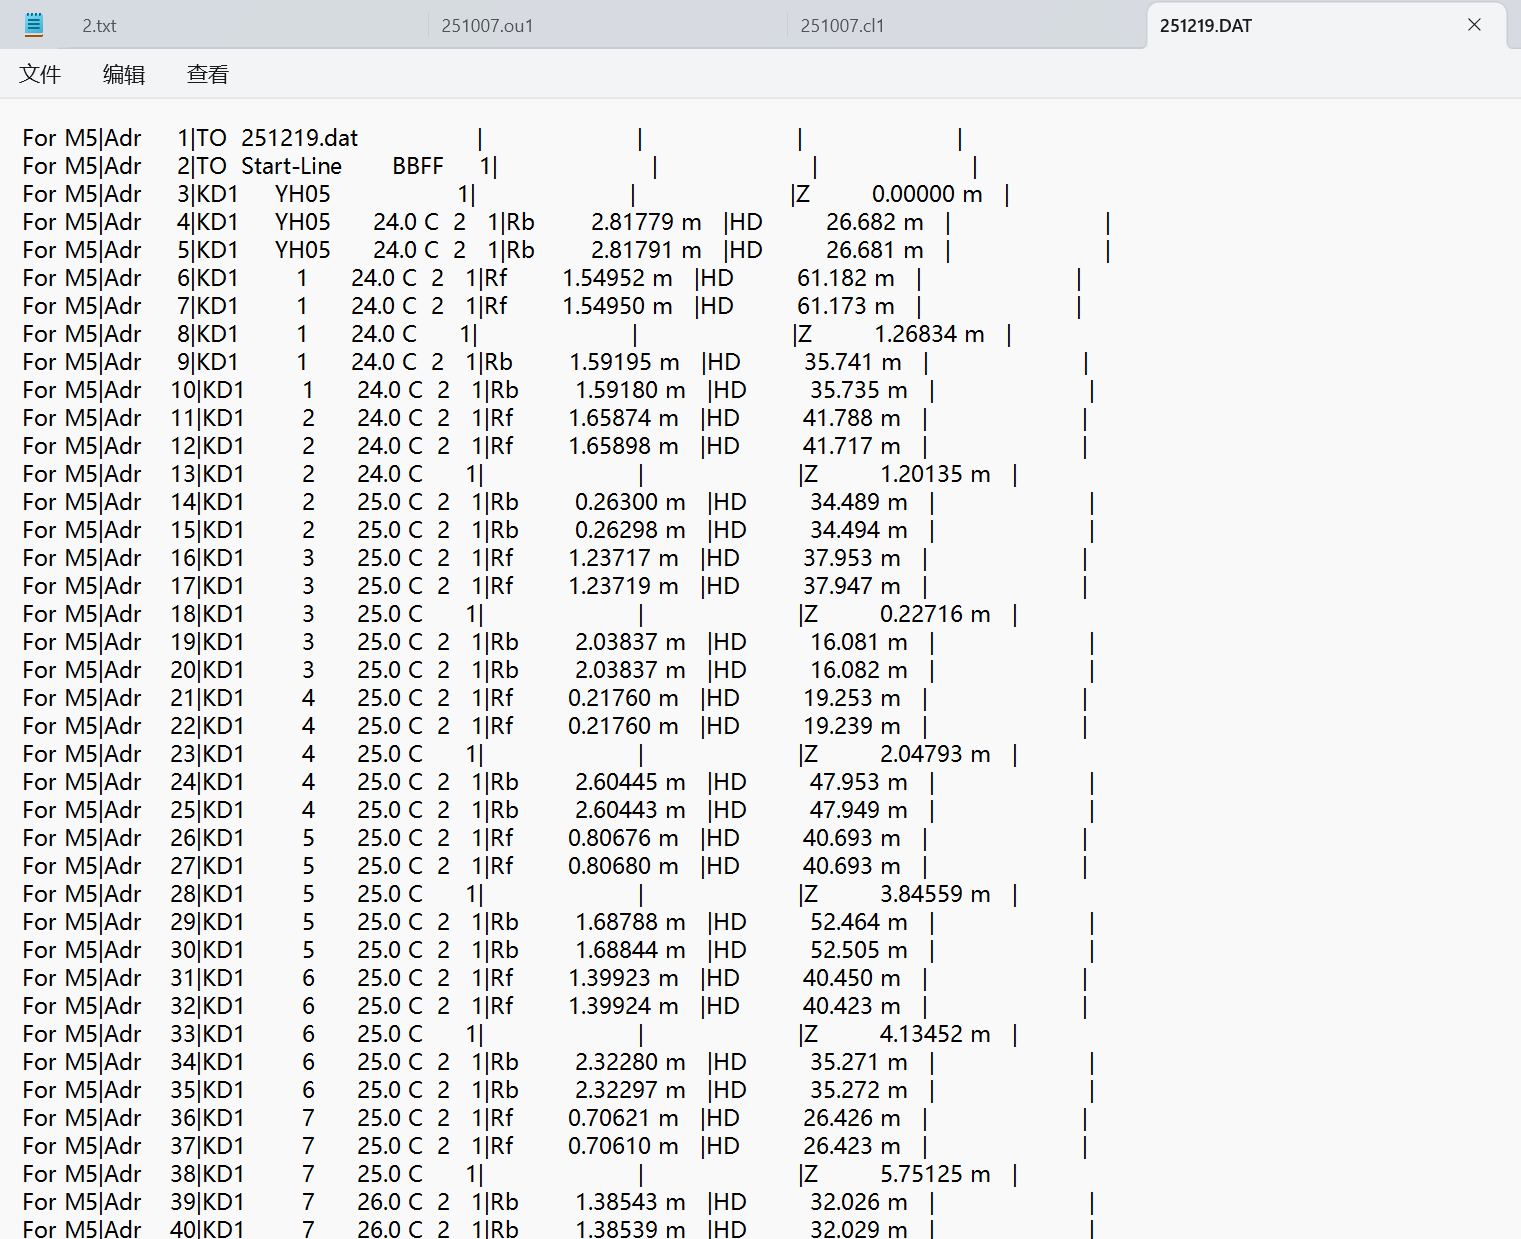Click the reading 1.59180 m
Screen dimensions: 1521x1239
[x=631, y=390]
